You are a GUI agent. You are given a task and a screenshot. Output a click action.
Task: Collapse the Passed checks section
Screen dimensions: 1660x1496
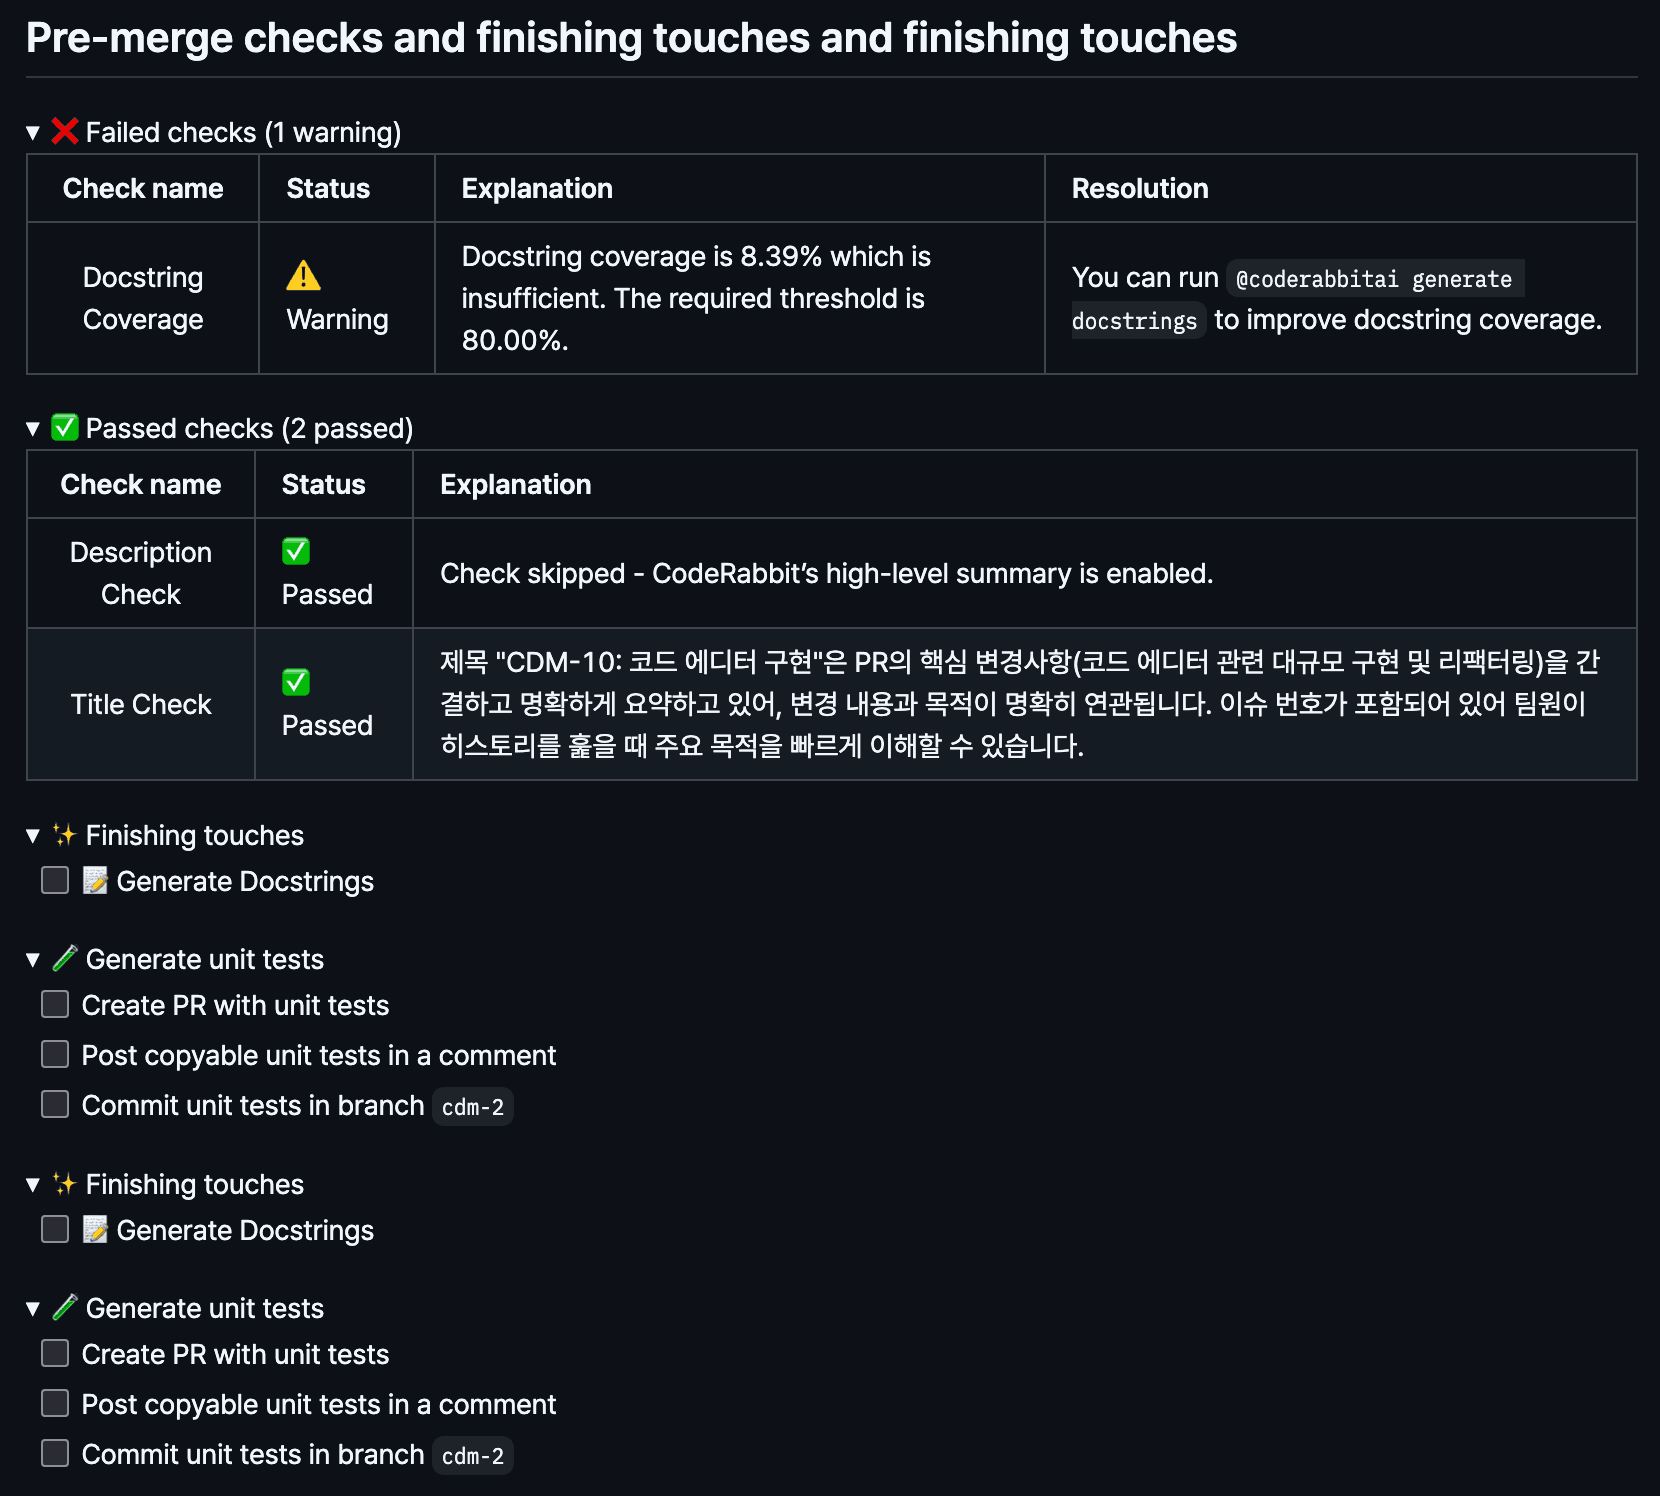[32, 428]
